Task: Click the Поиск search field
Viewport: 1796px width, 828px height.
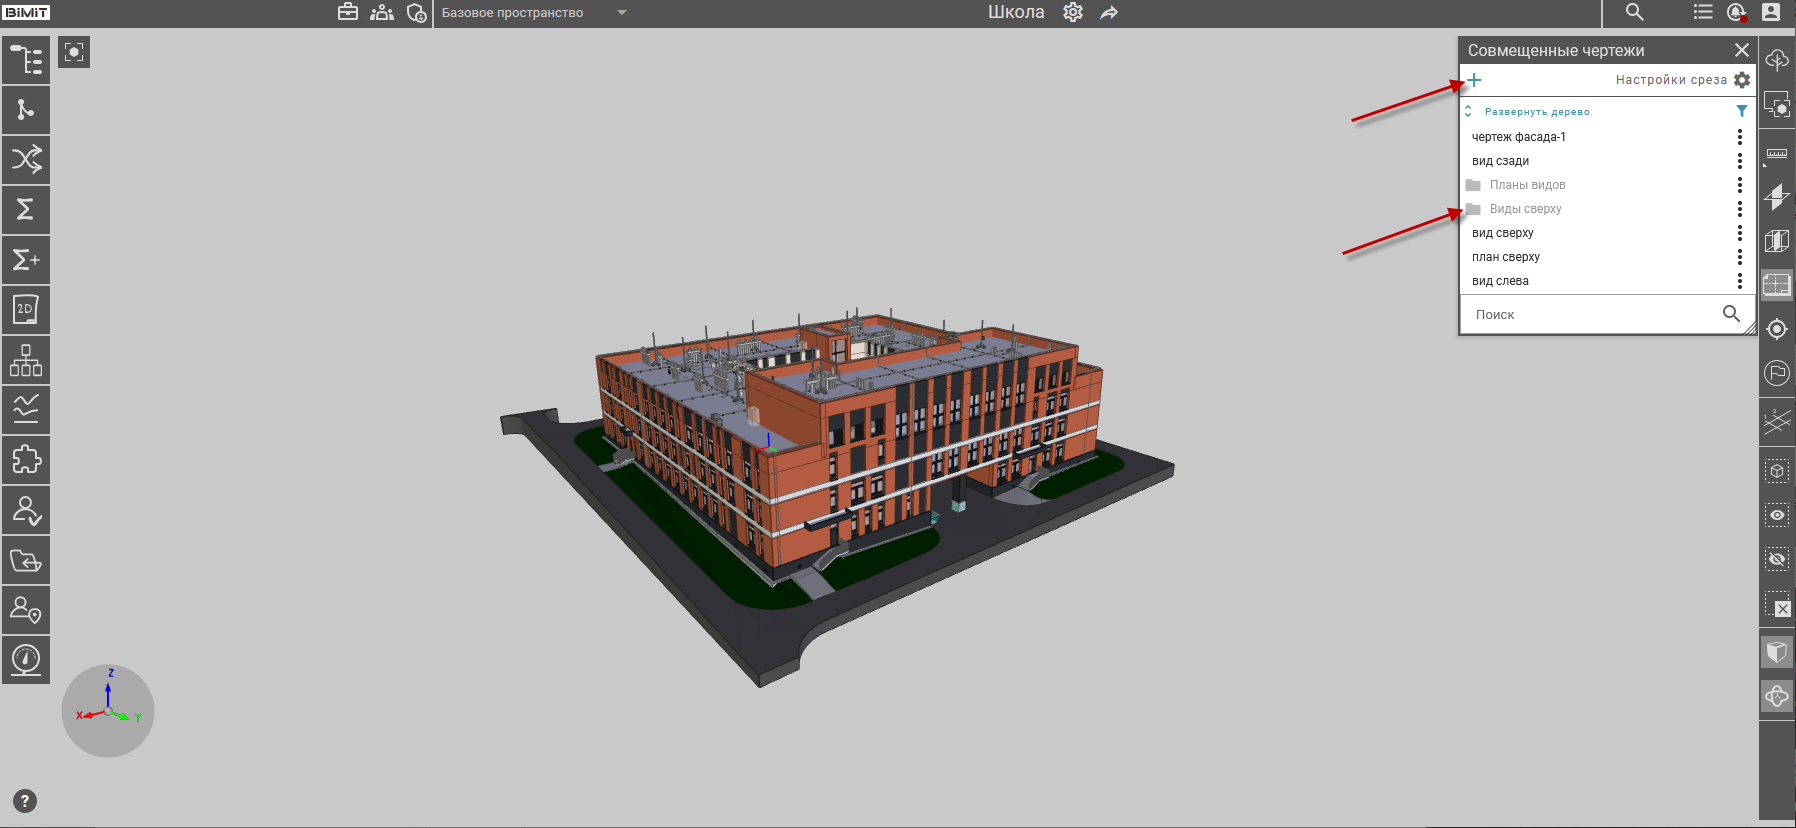Action: (1592, 314)
